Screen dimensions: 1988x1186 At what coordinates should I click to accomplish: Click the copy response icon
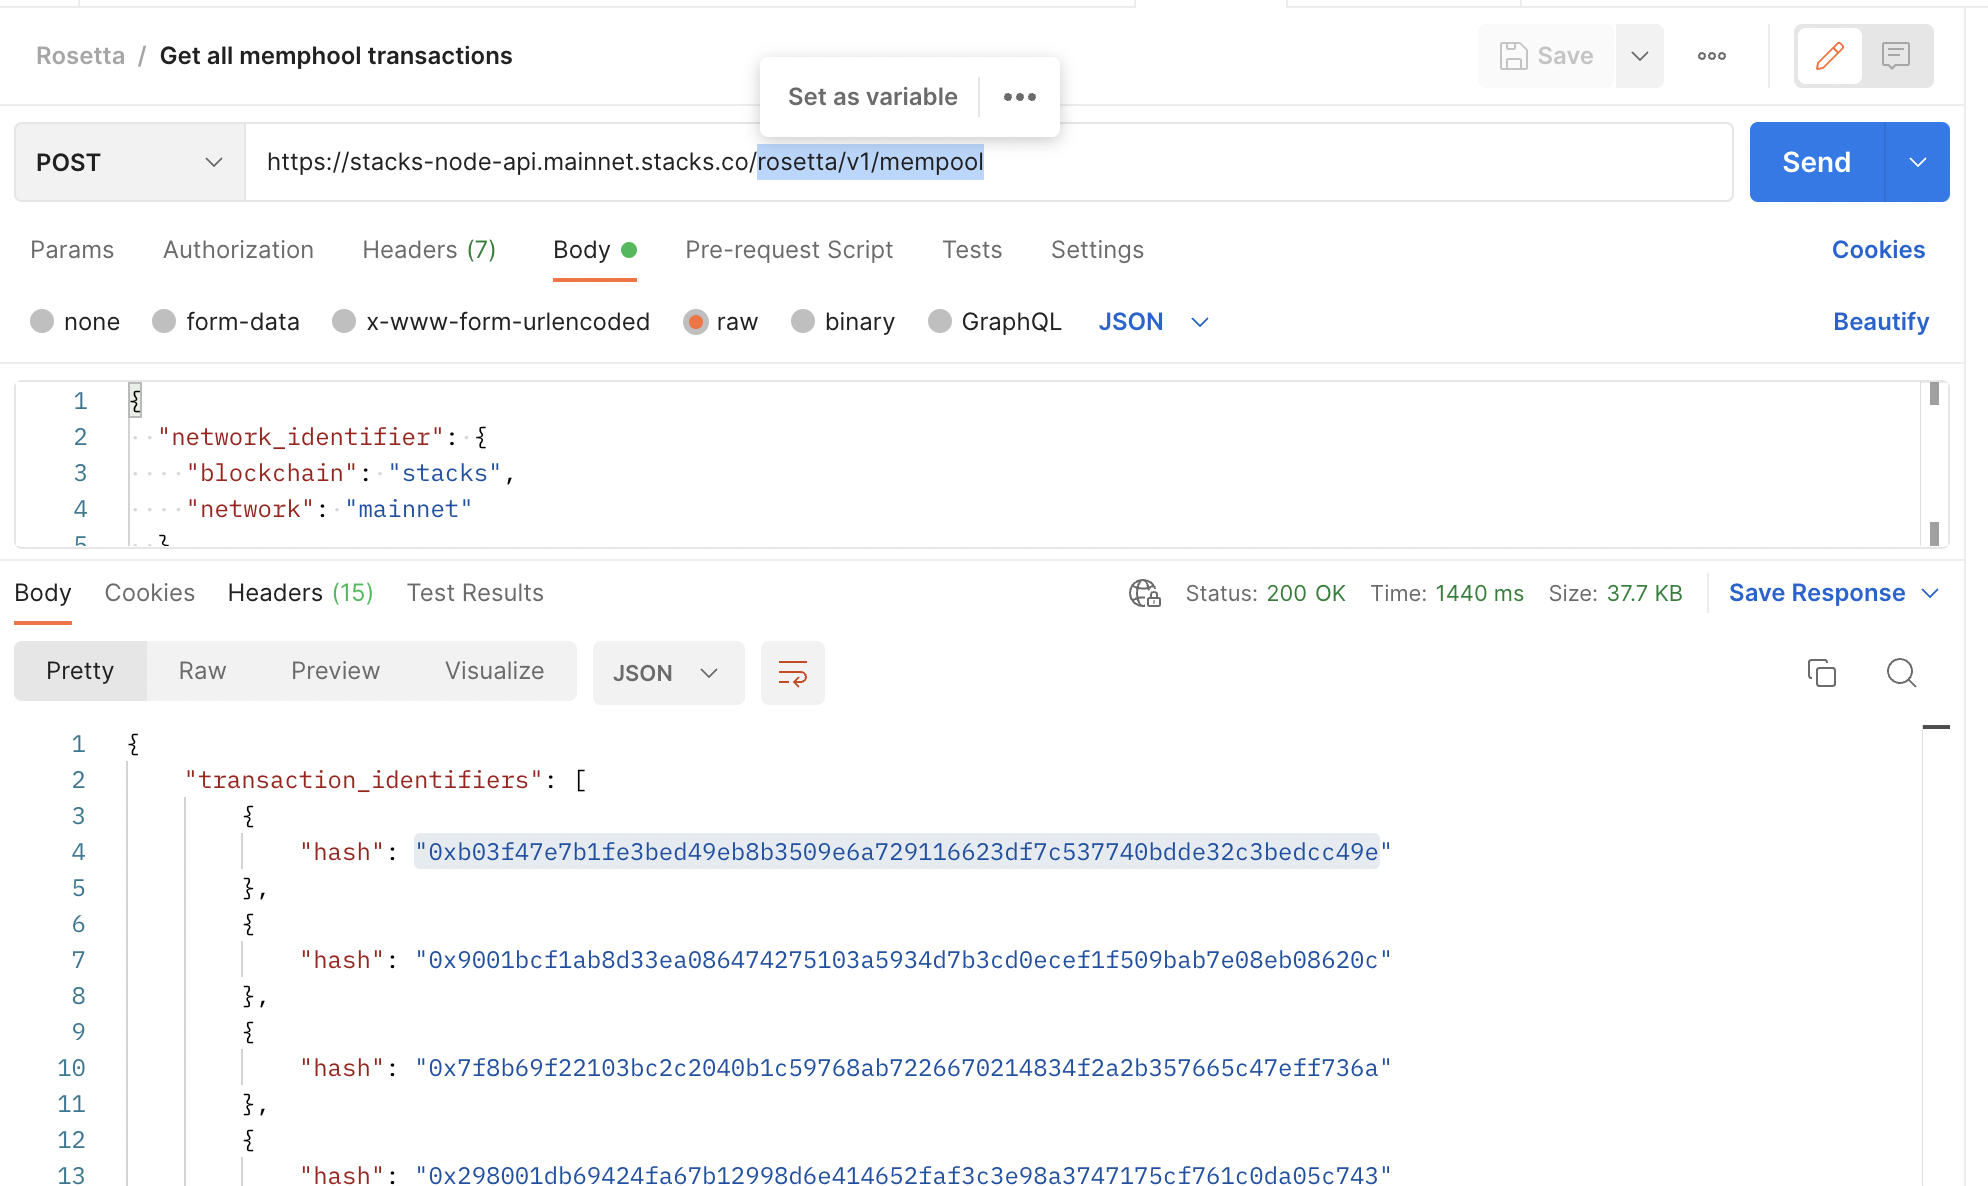coord(1822,673)
